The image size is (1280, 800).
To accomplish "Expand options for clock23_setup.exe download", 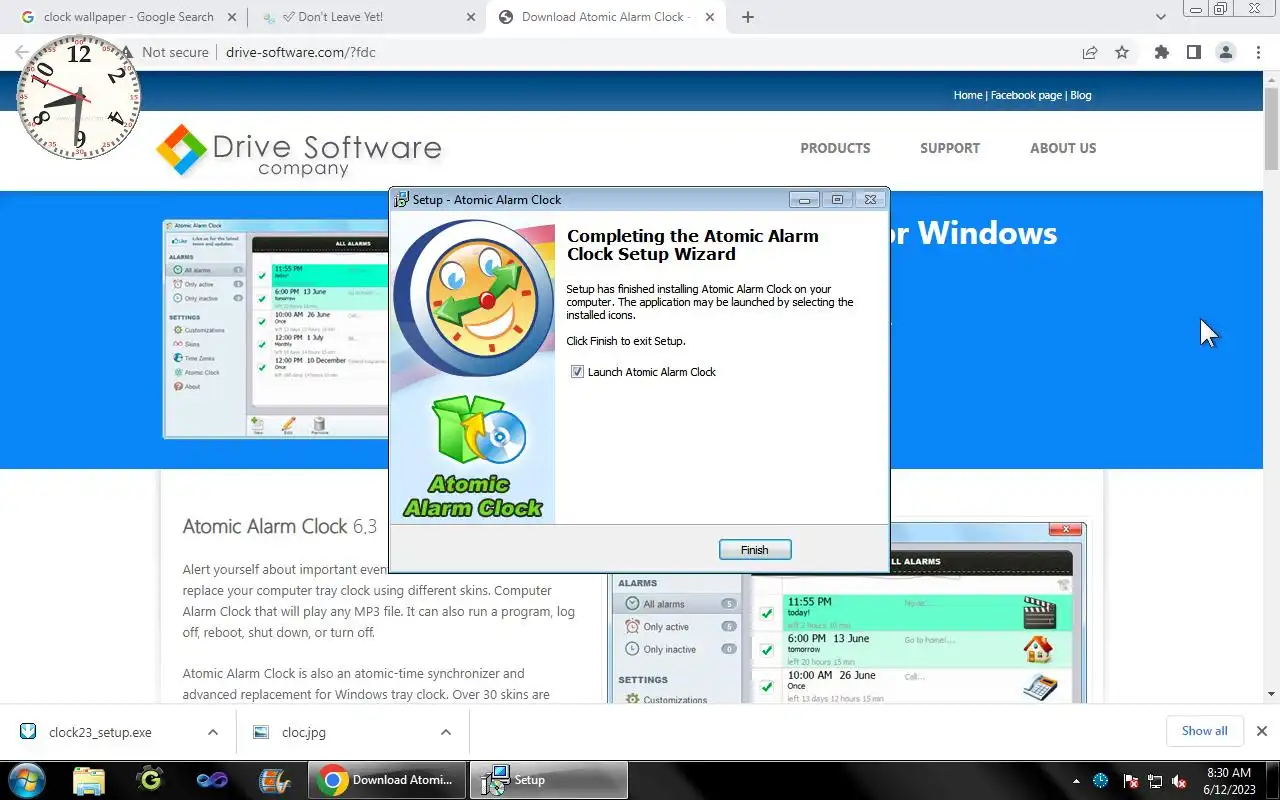I will pos(213,732).
